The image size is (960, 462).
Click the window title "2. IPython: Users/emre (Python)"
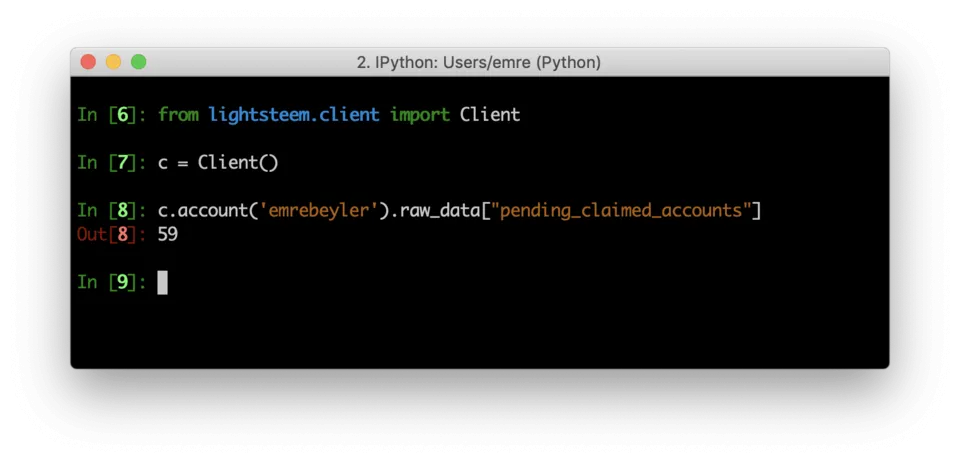[x=479, y=62]
